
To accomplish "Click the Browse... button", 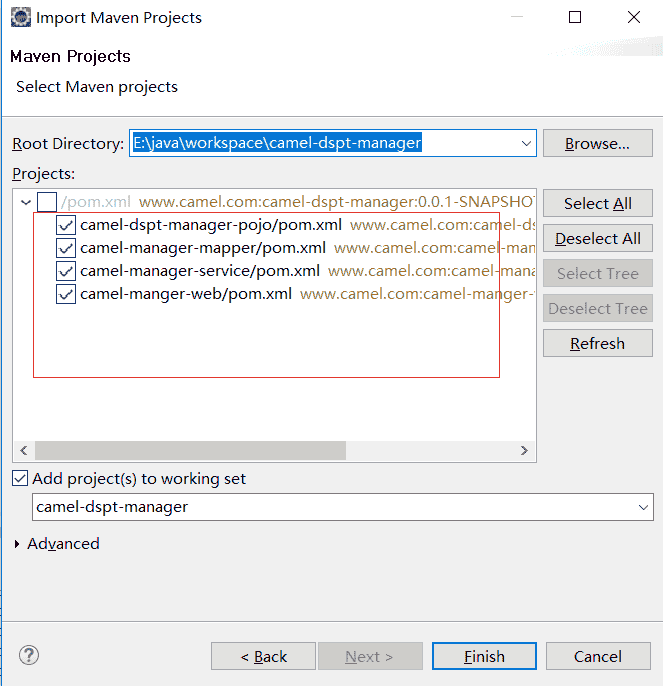I will [598, 143].
